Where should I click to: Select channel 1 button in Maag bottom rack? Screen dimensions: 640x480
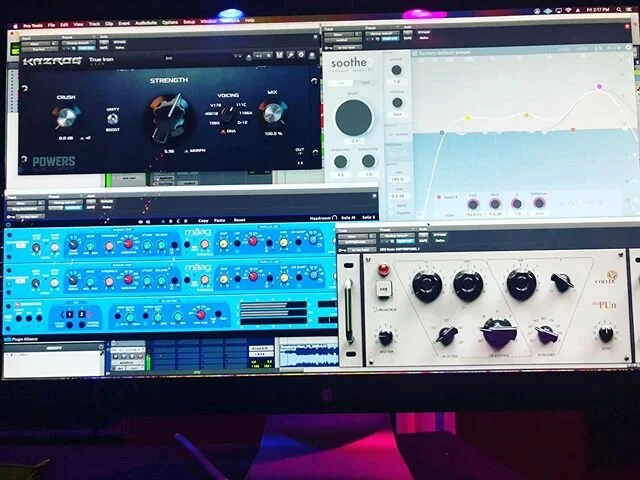70,314
